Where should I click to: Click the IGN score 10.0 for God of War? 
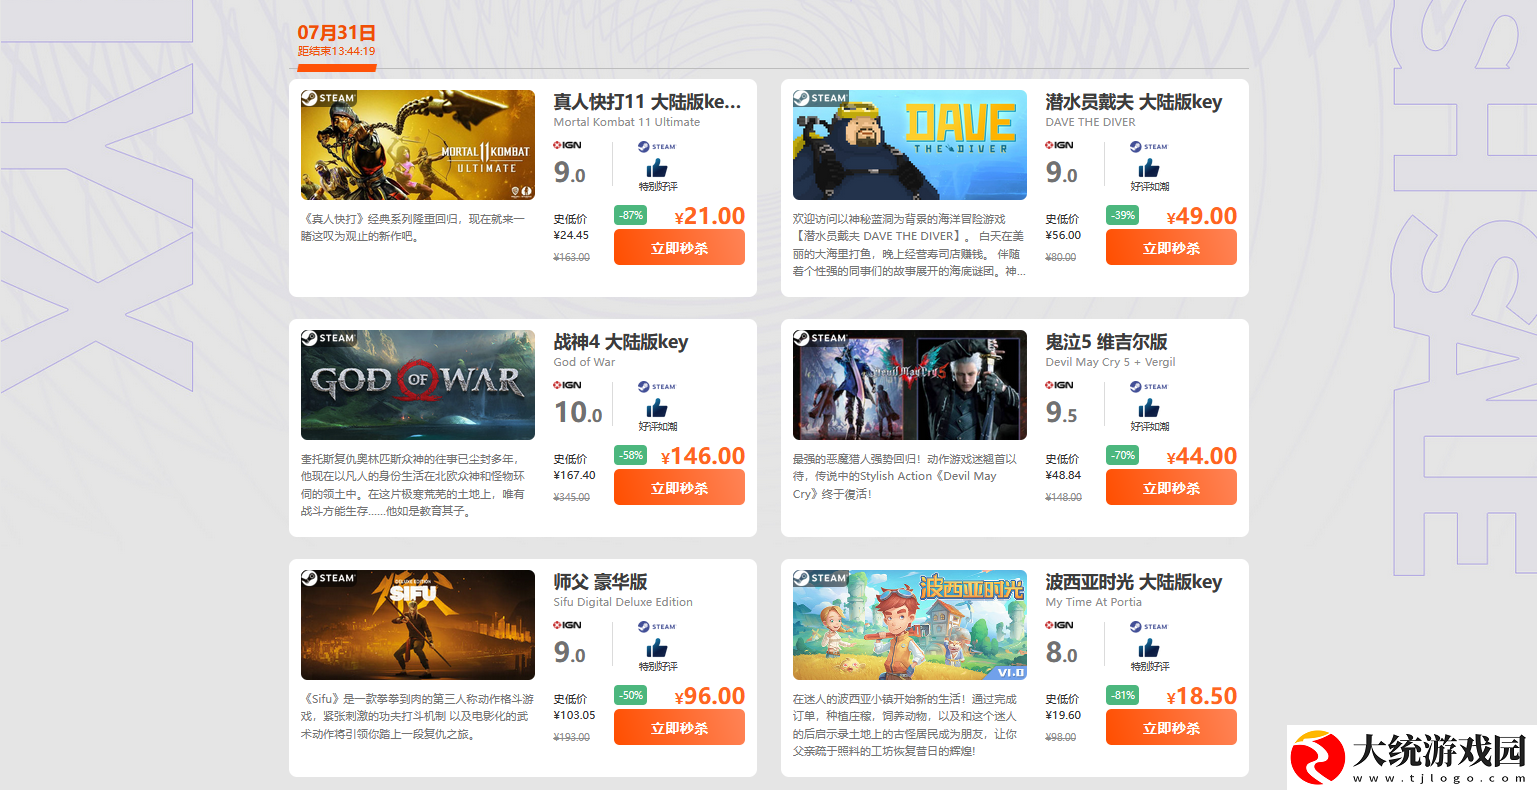(x=578, y=412)
